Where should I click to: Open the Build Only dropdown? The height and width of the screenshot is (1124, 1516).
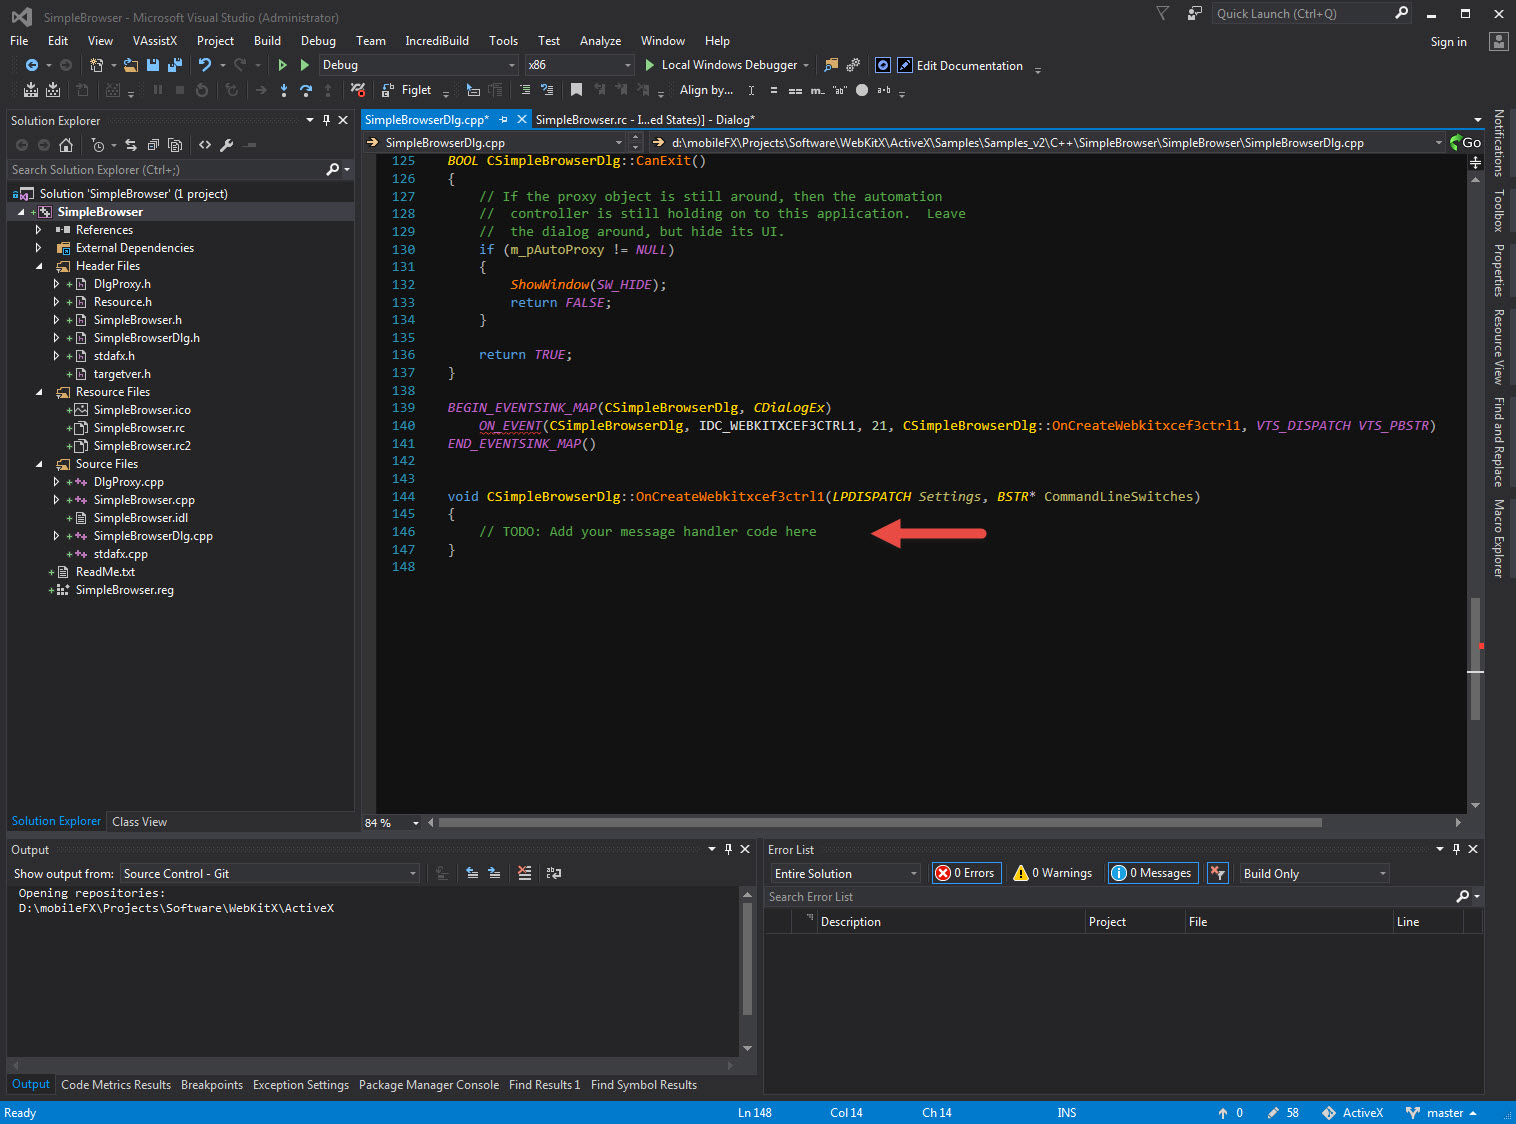(1314, 873)
